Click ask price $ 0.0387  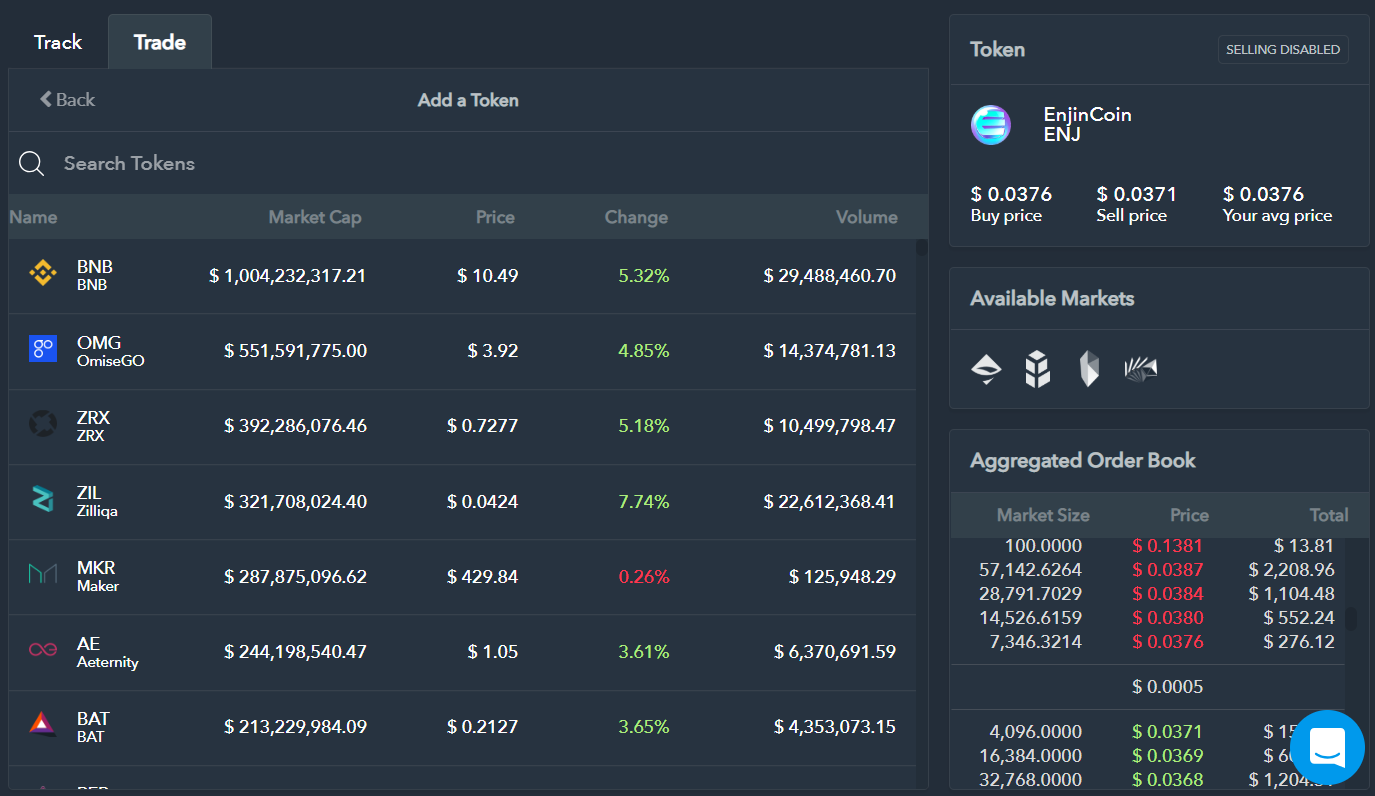coord(1168,570)
